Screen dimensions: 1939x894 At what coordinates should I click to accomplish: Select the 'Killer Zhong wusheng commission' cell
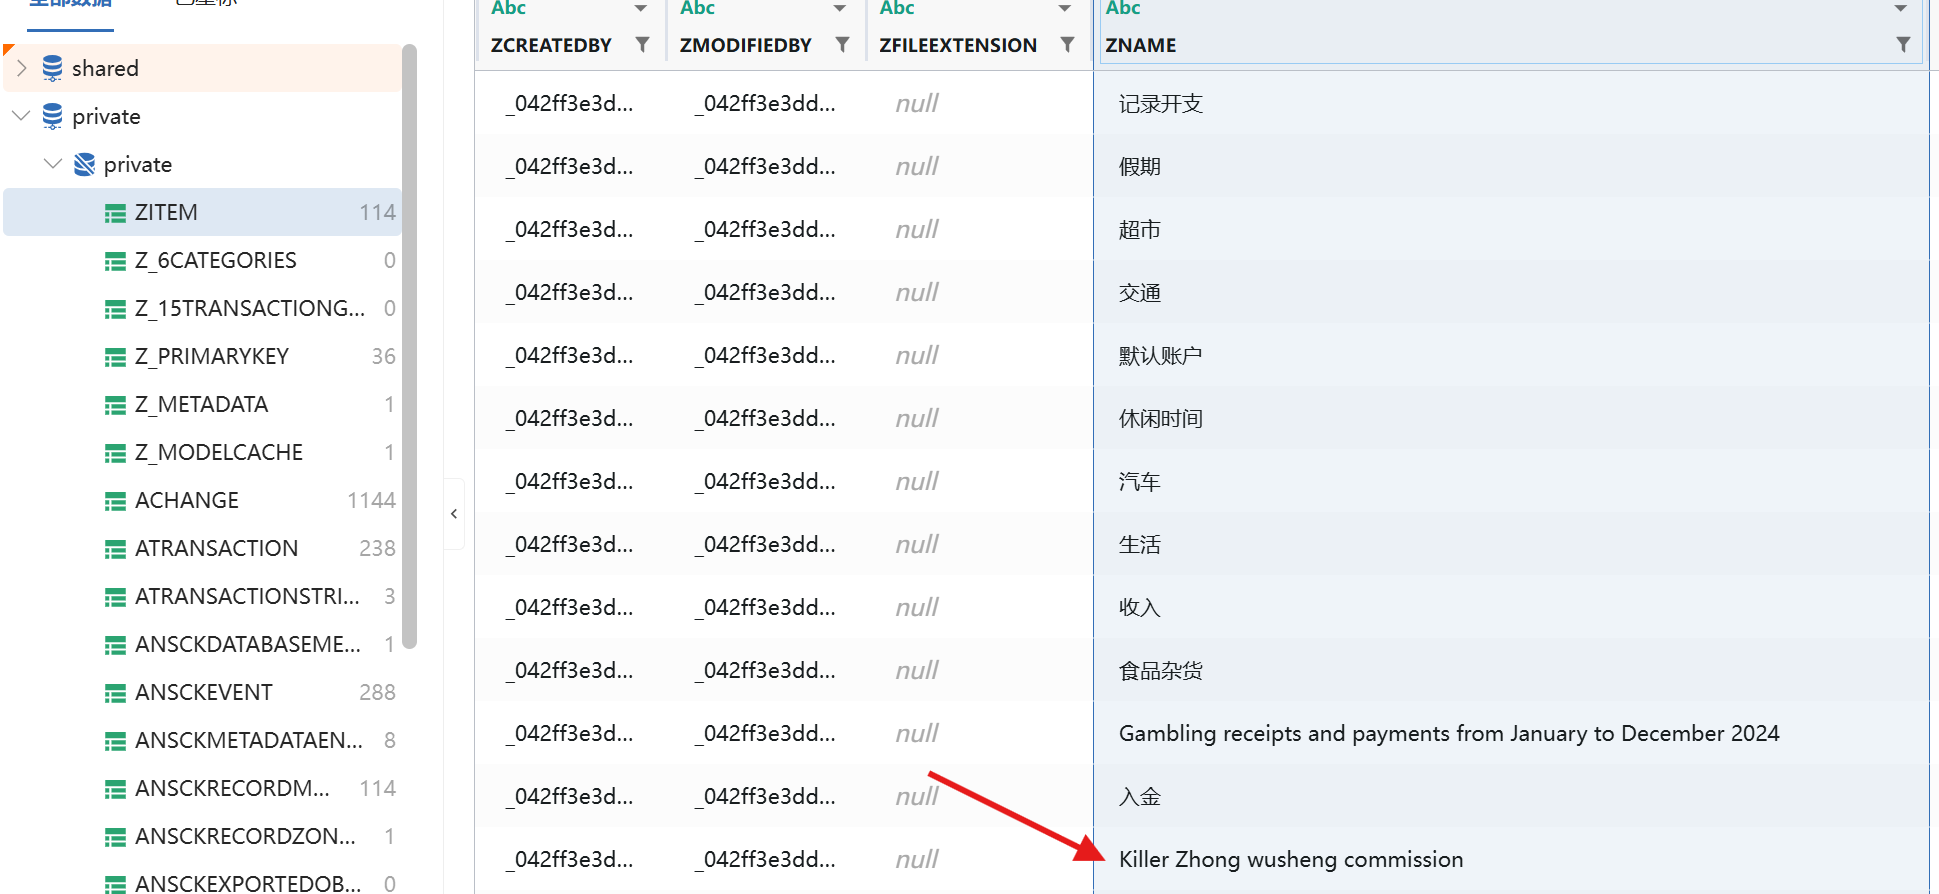1511,859
